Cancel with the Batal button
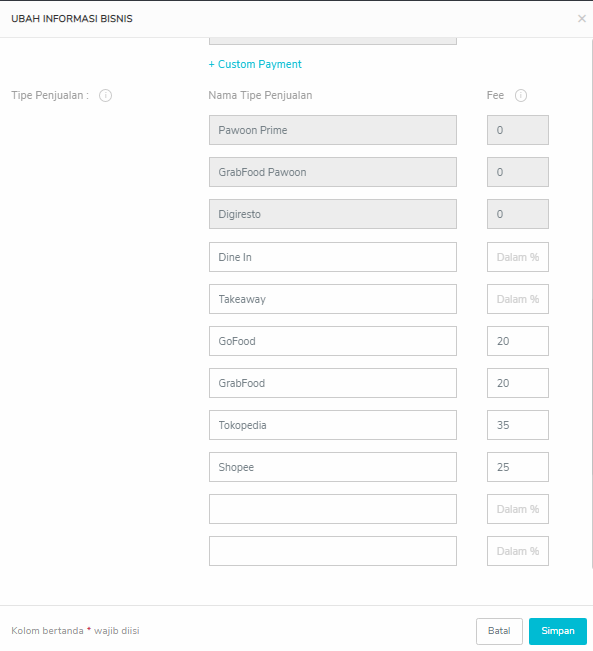This screenshot has width=593, height=651. click(499, 631)
